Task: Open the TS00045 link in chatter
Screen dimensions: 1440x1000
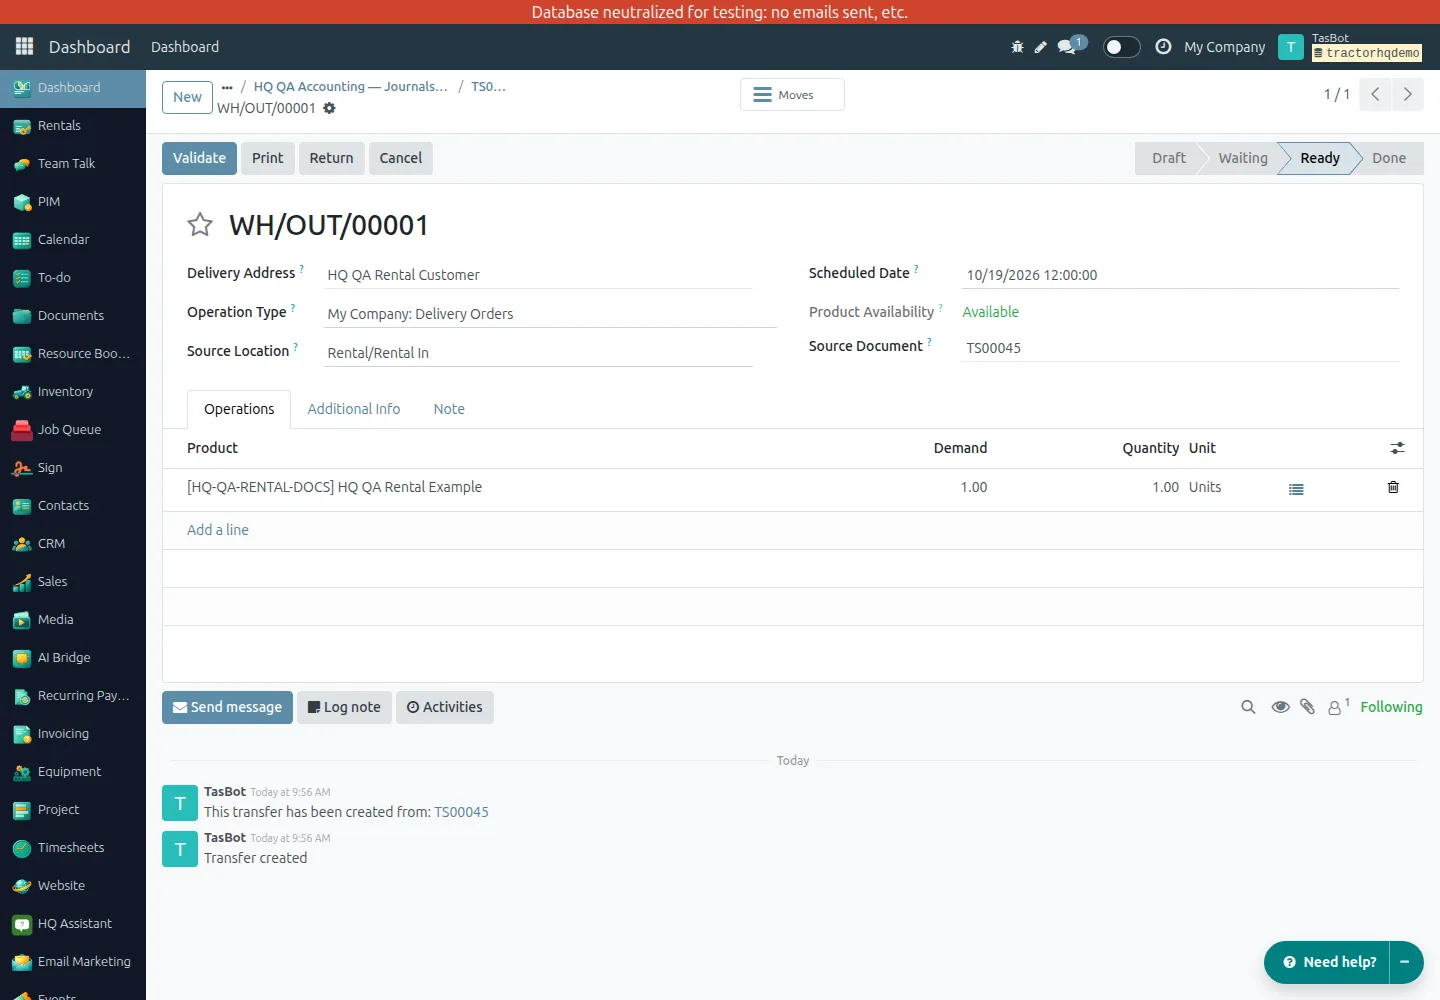Action: (461, 812)
